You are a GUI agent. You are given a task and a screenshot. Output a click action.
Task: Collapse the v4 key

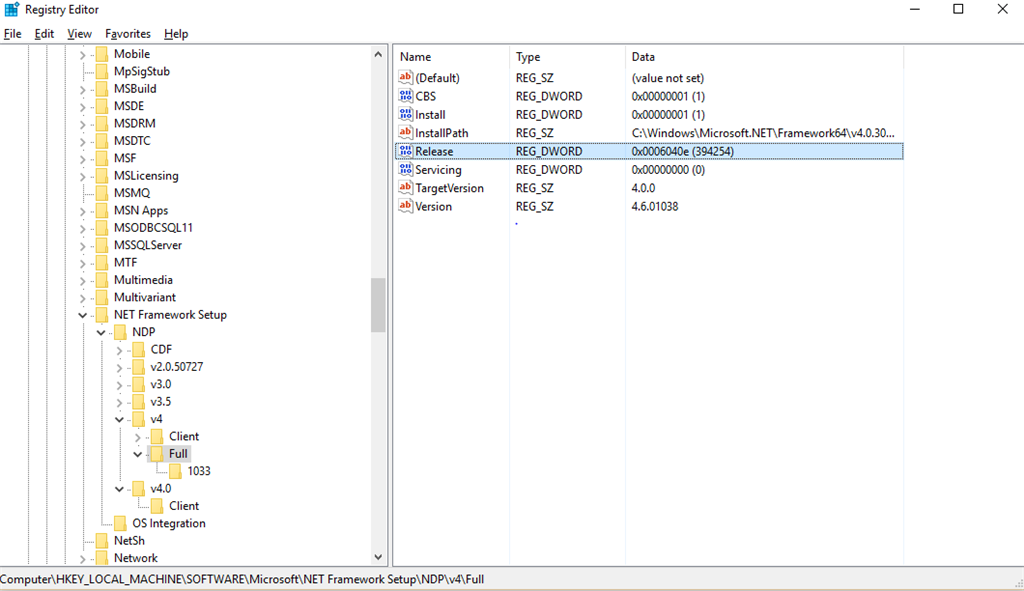pyautogui.click(x=120, y=419)
